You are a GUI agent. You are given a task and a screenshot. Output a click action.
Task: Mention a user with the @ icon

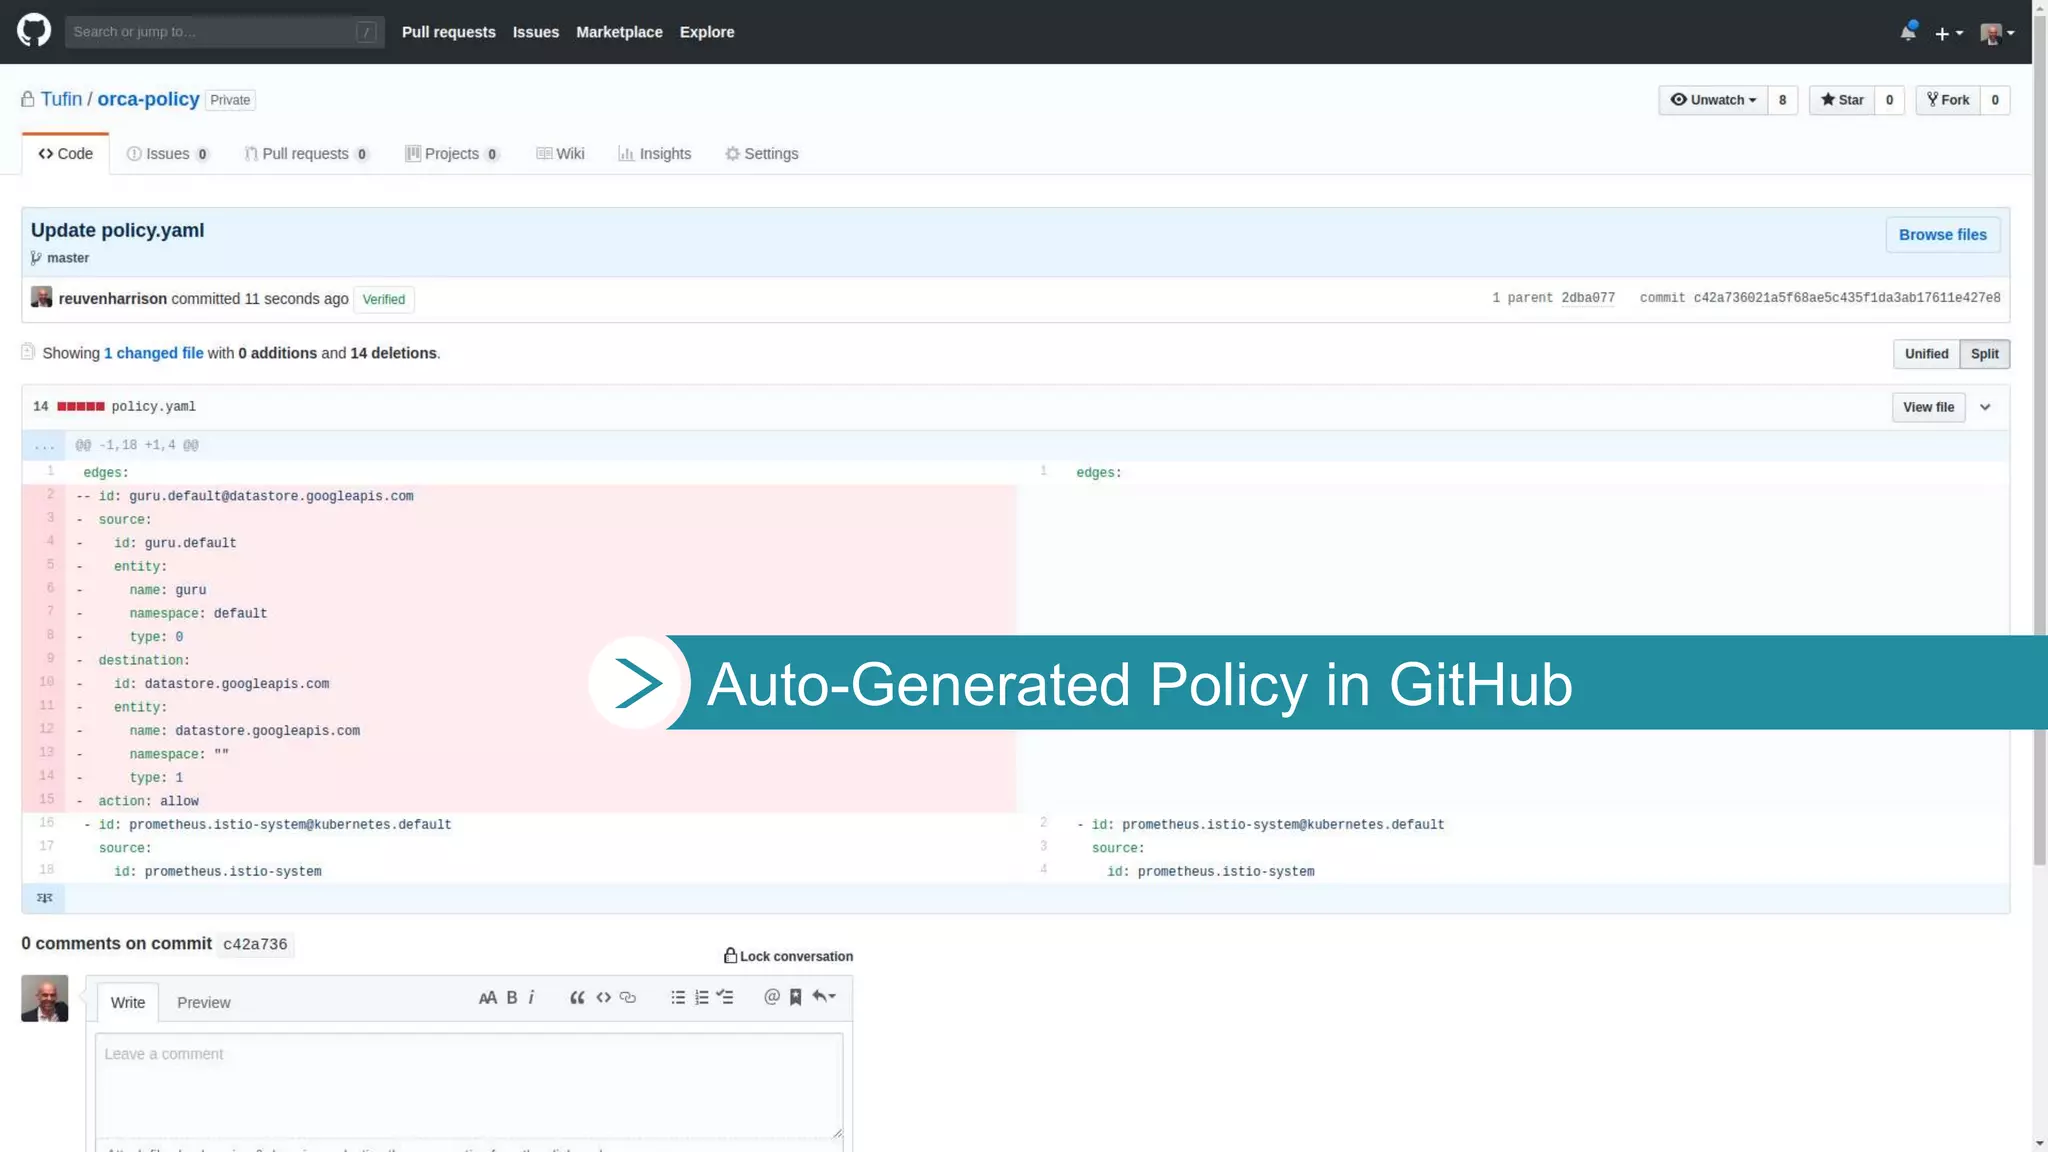[771, 997]
